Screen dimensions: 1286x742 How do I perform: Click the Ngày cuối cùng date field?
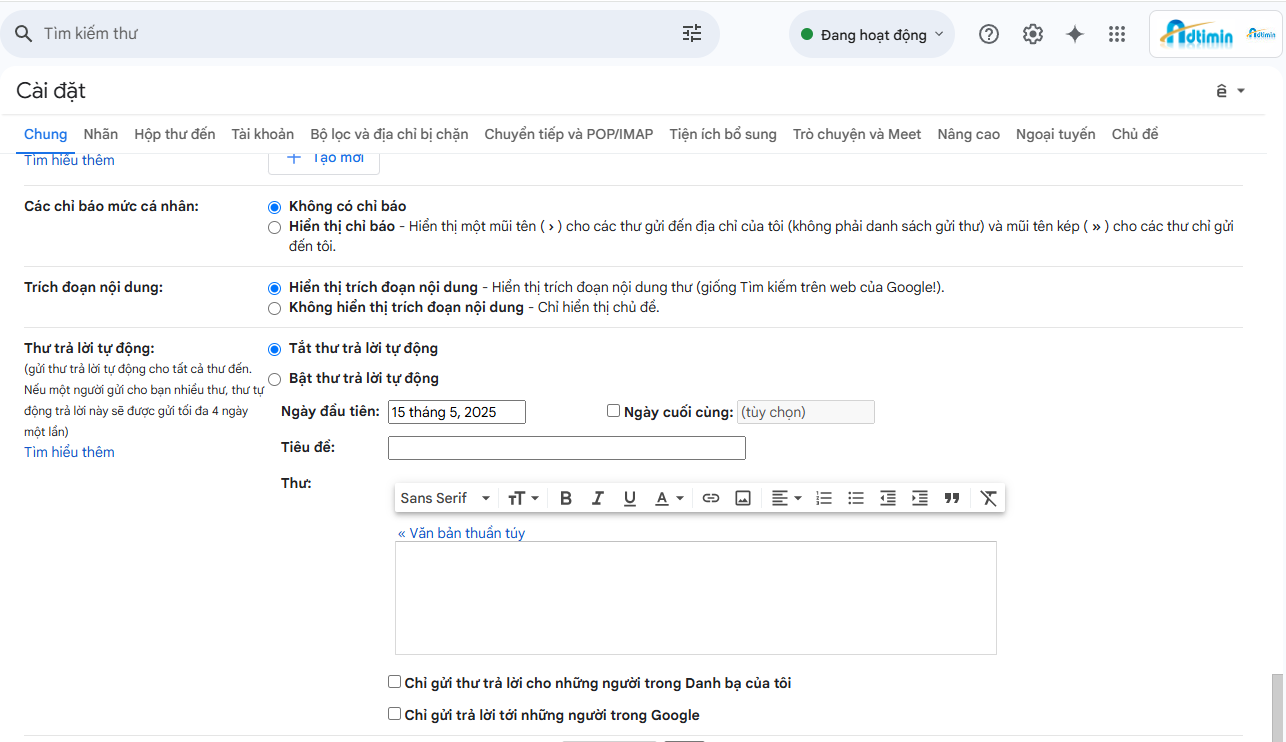[806, 412]
